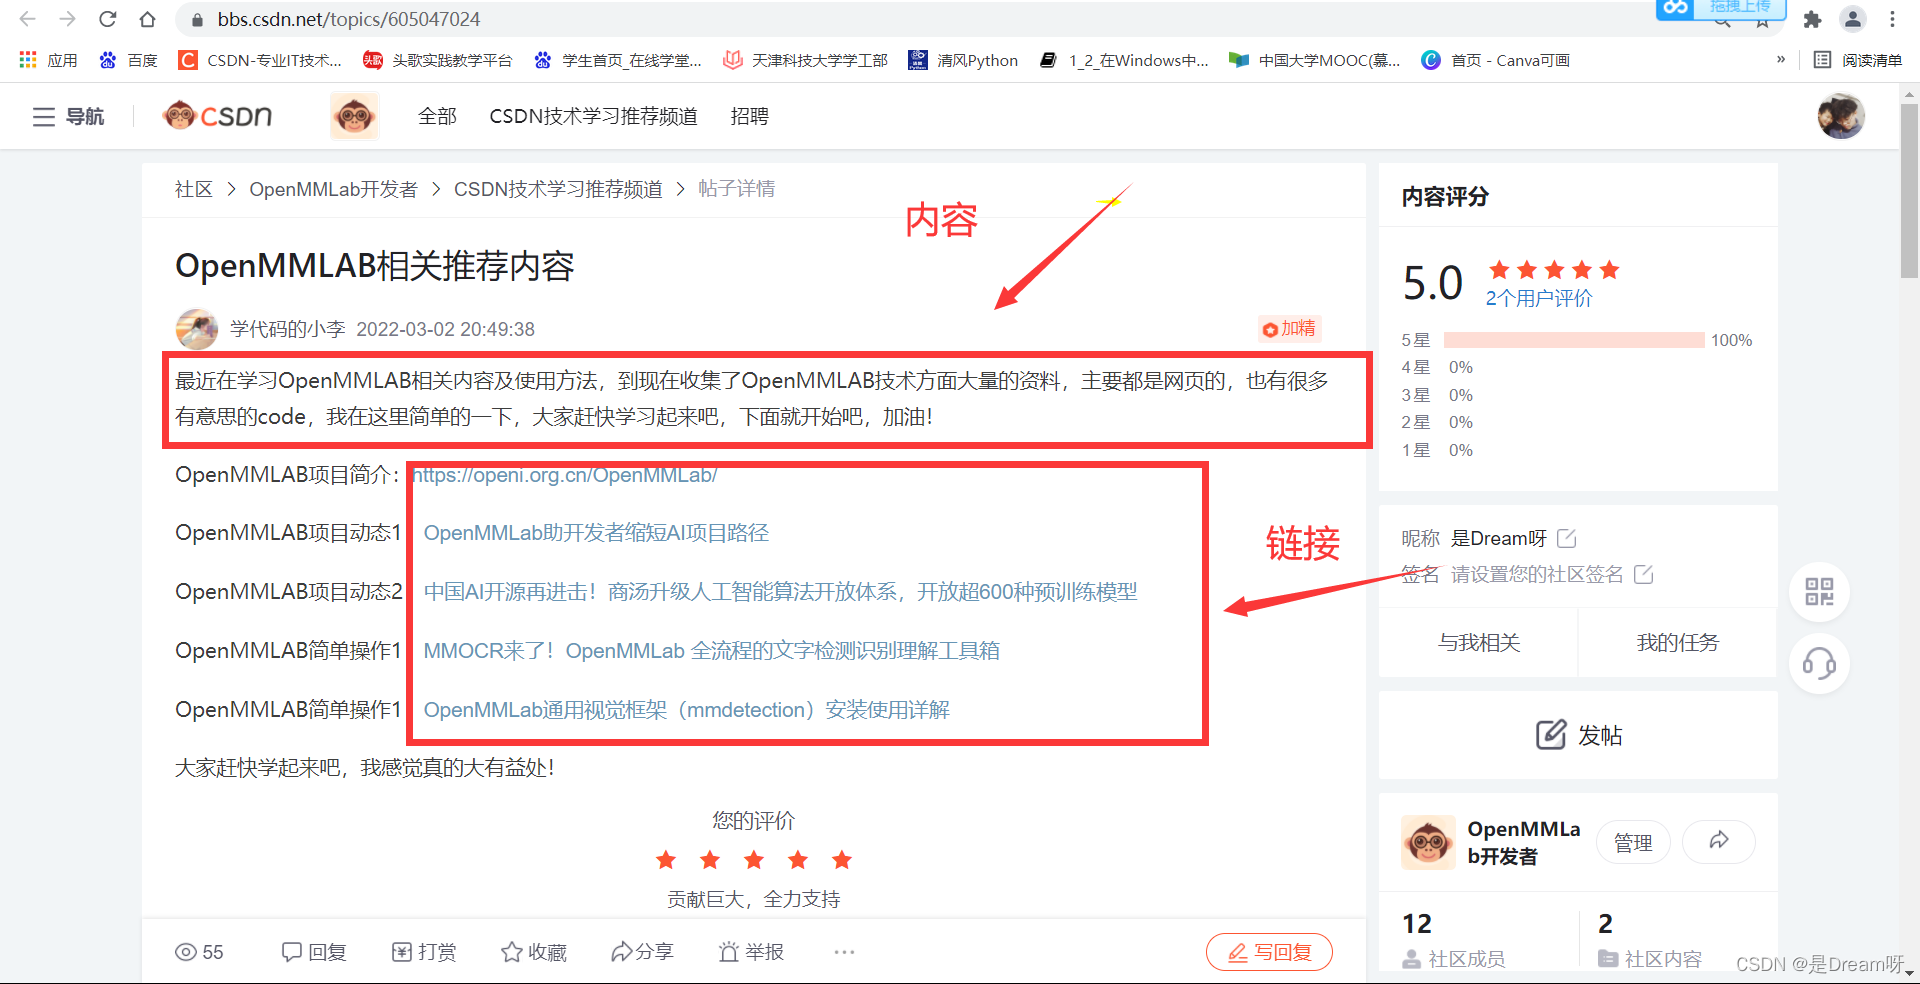Edit community signature pencil icon
The height and width of the screenshot is (984, 1920).
tap(1643, 575)
